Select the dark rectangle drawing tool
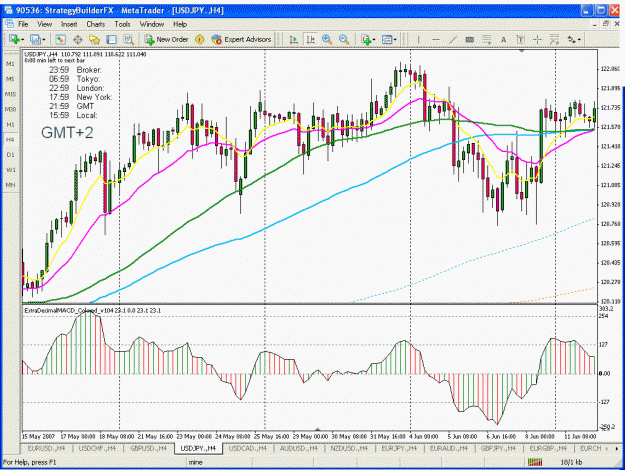625x470 pixels. click(470, 39)
